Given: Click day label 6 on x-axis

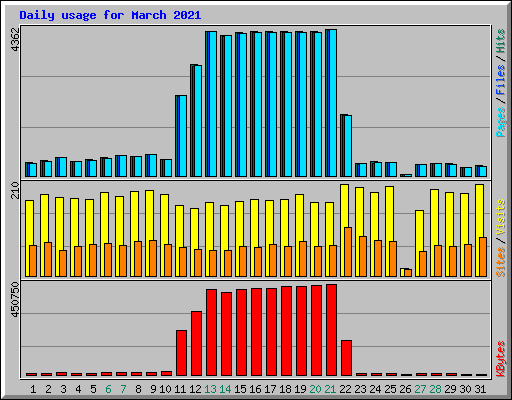Looking at the screenshot, I should [108, 389].
